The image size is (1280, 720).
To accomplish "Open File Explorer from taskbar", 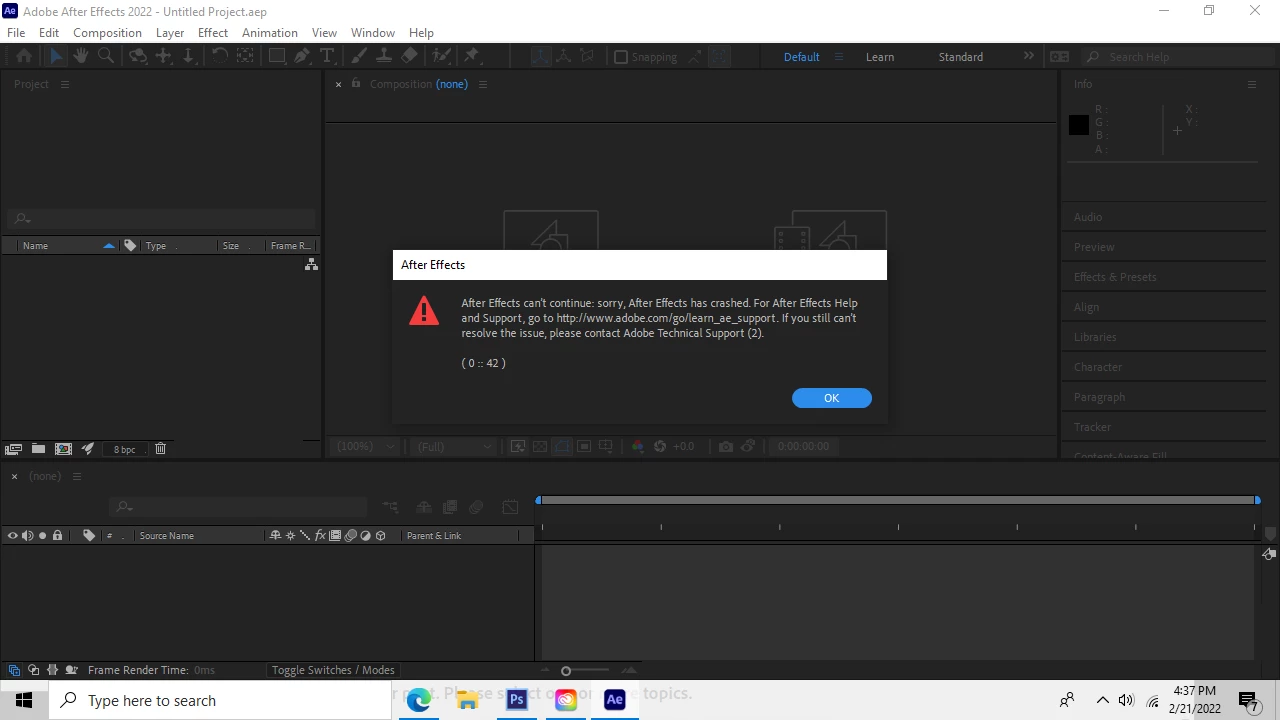I will pos(468,700).
